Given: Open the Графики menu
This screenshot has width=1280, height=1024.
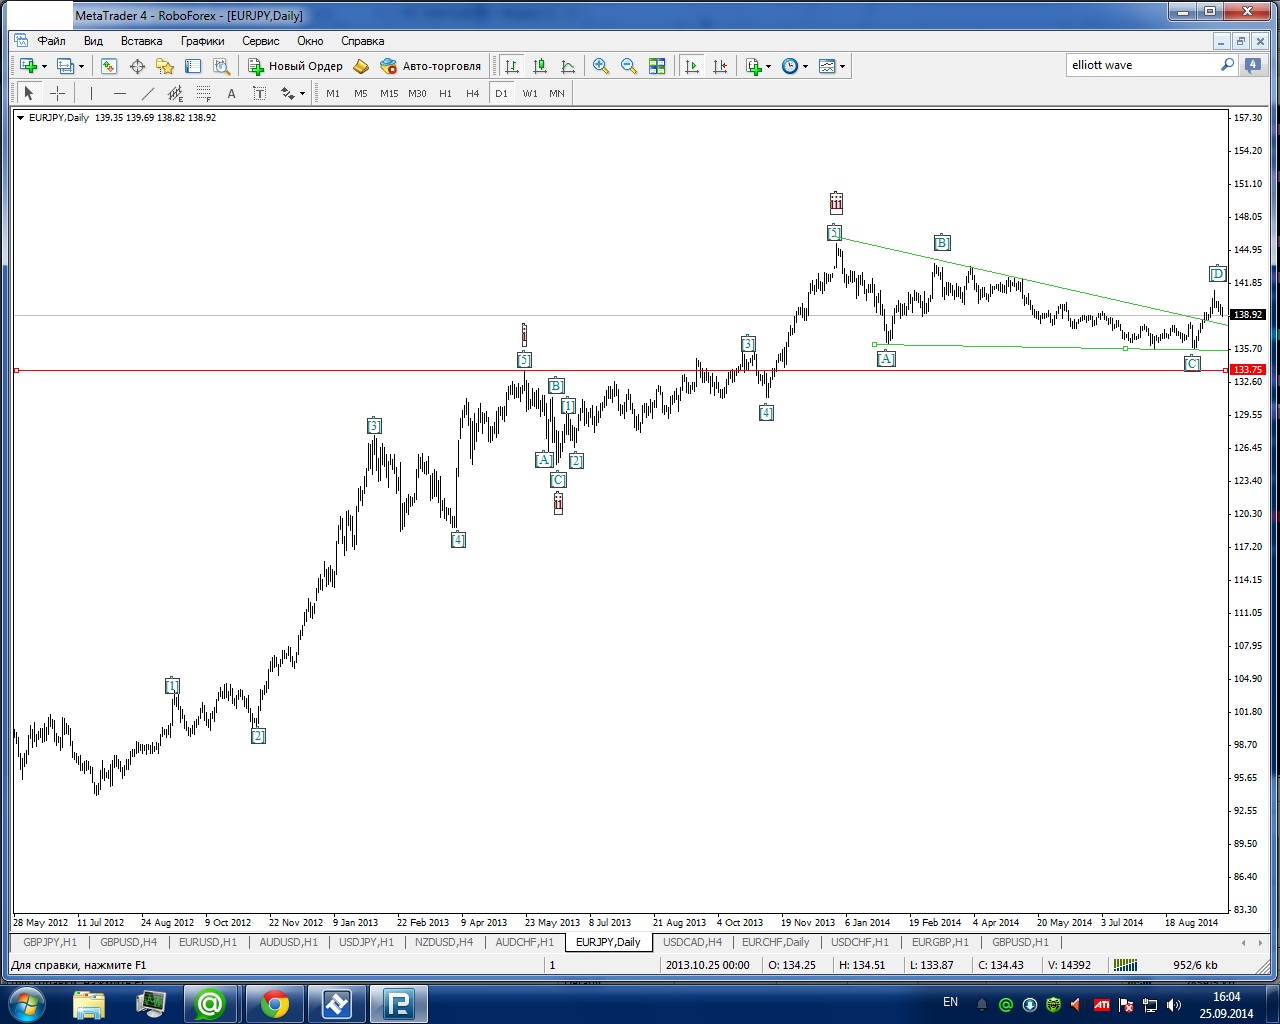Looking at the screenshot, I should click(202, 41).
